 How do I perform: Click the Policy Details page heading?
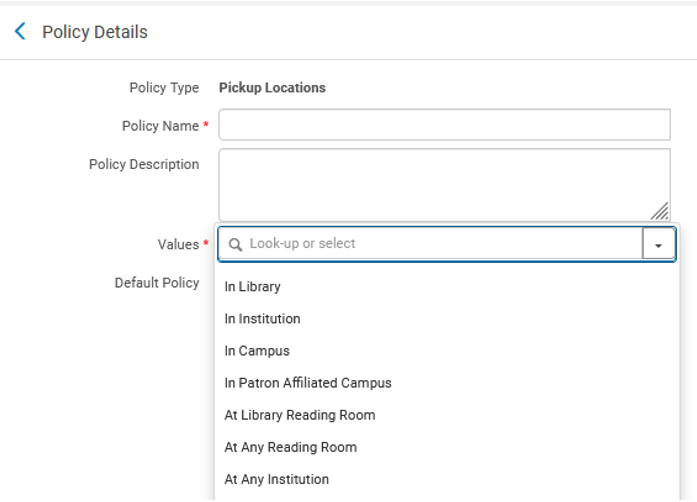click(95, 32)
